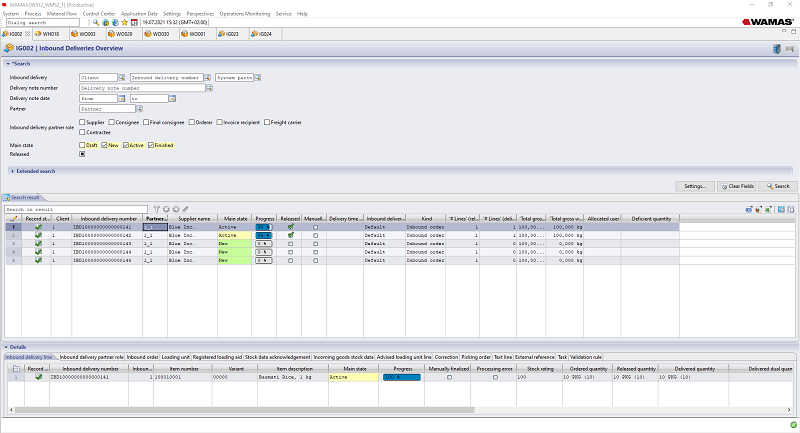This screenshot has height=433, width=800.
Task: Click the 0 % progress bar of delivery ending 143
Action: coord(264,244)
